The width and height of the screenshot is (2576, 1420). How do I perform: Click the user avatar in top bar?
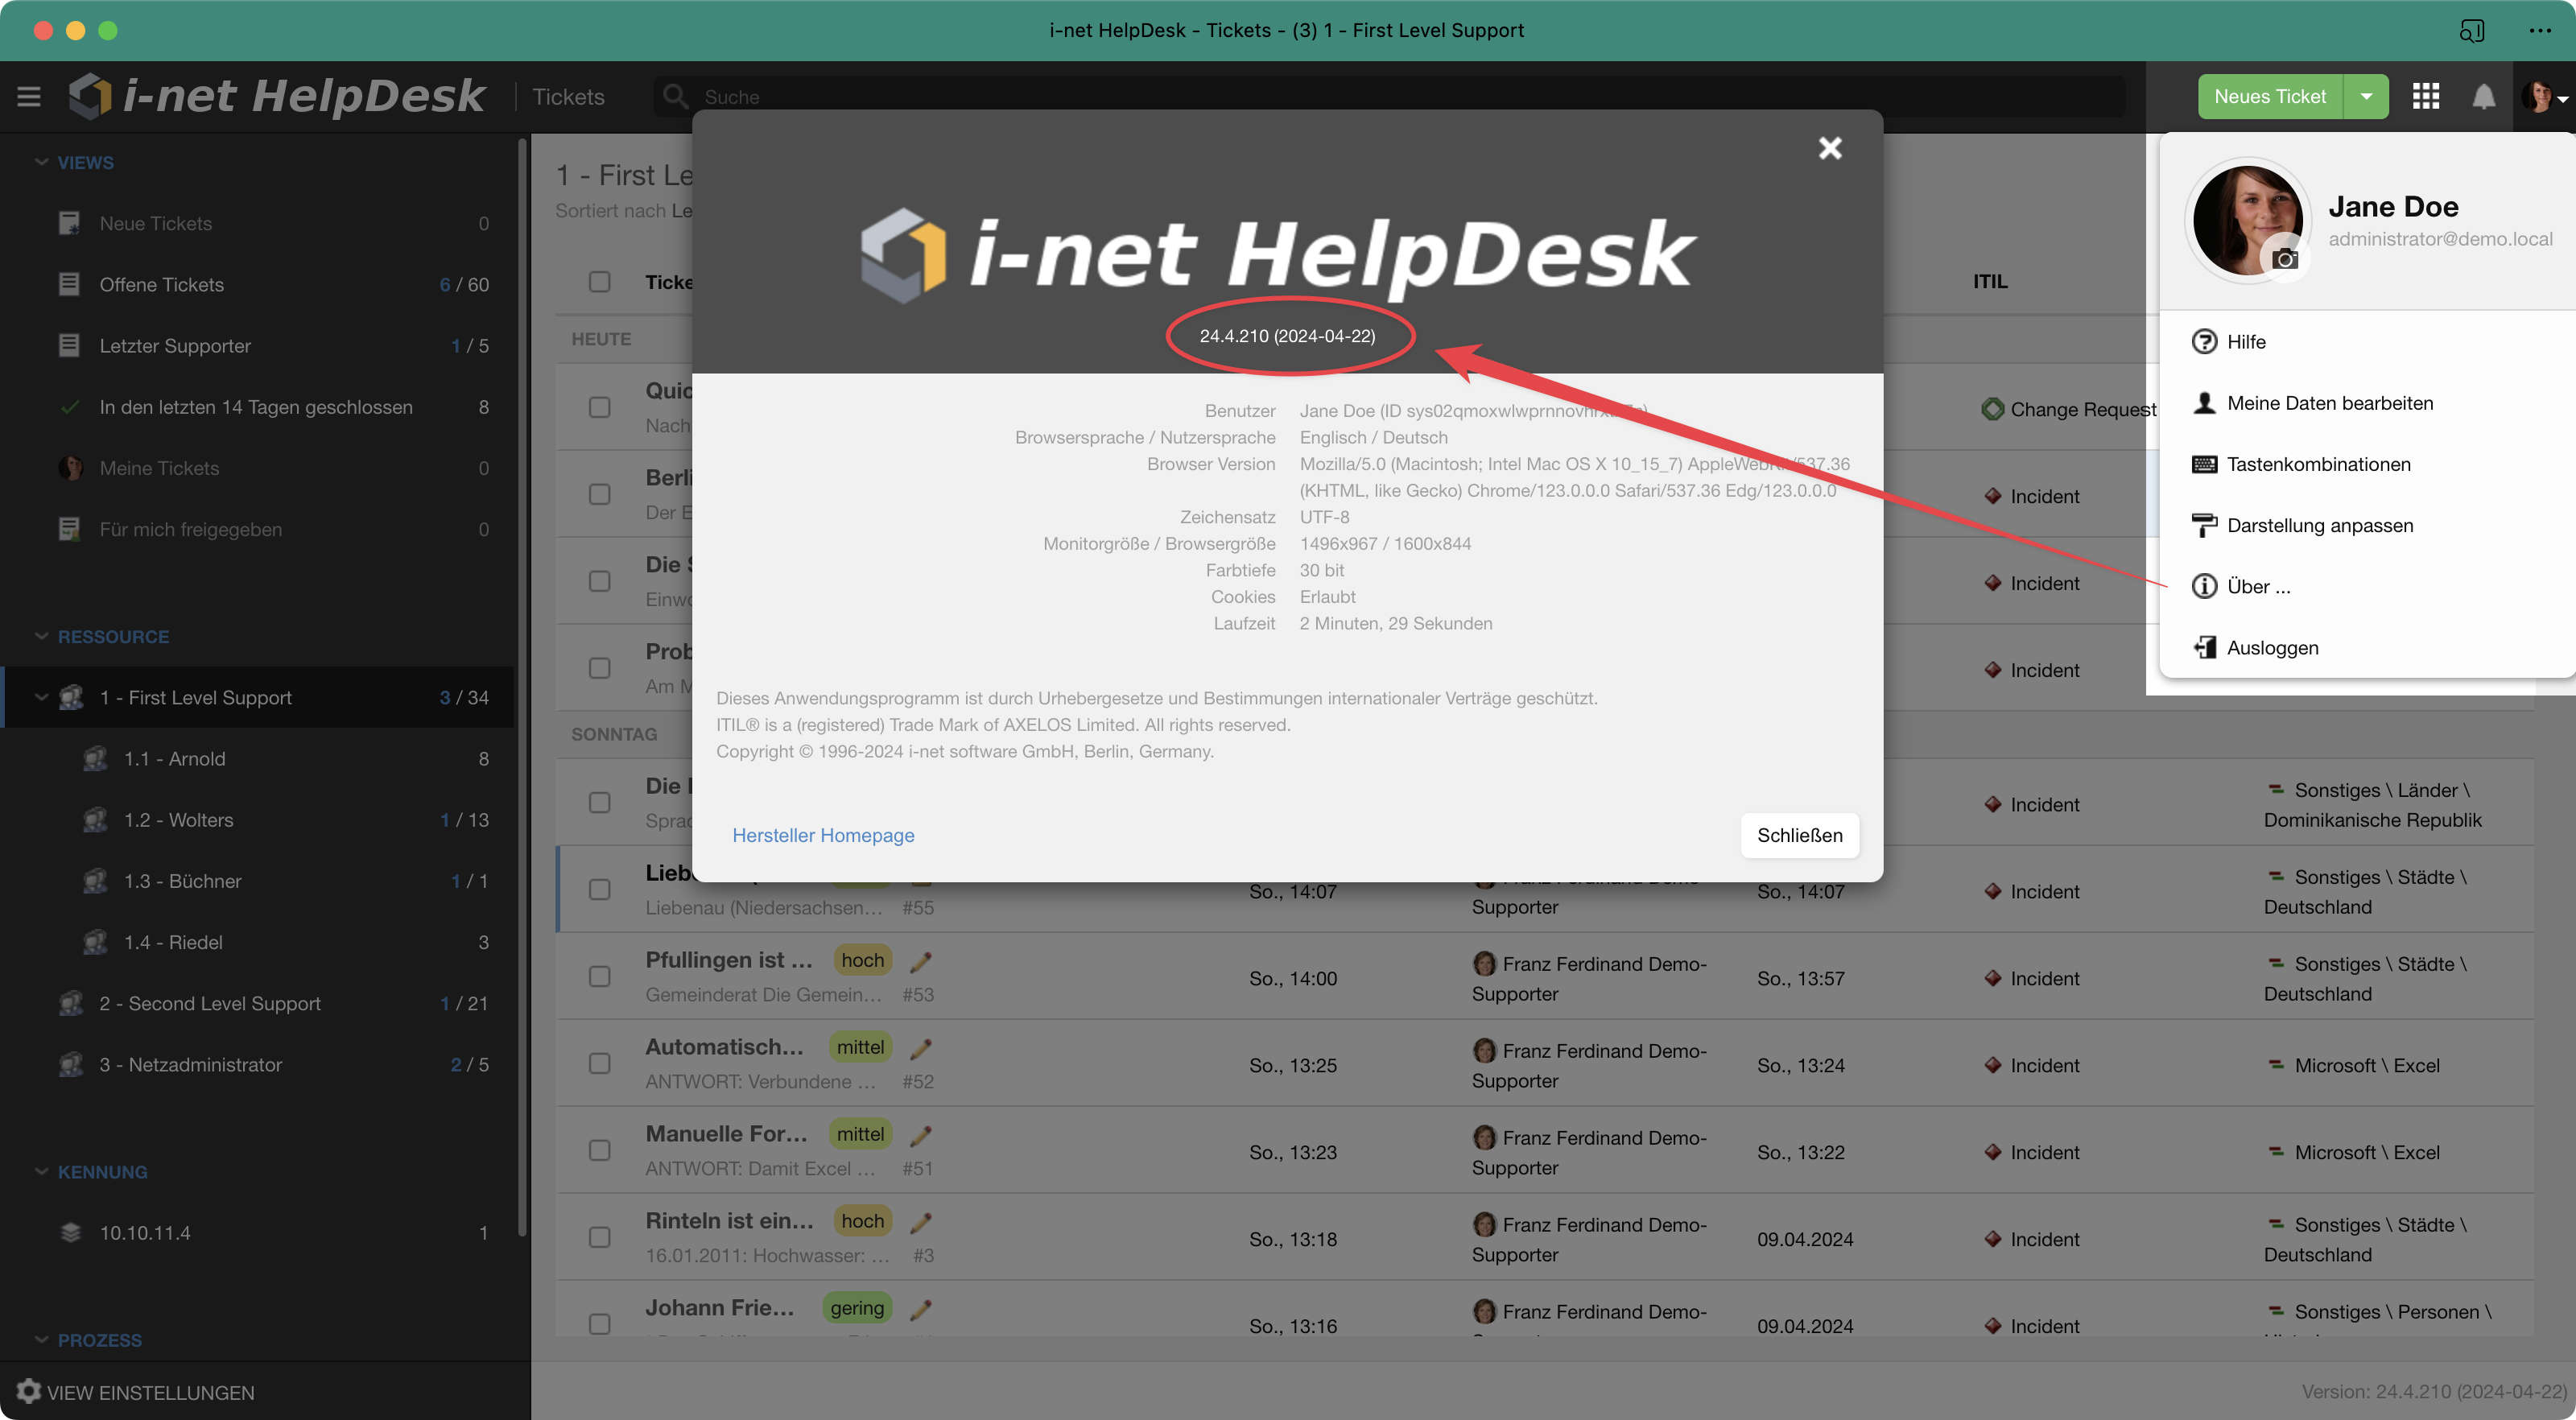click(x=2537, y=97)
